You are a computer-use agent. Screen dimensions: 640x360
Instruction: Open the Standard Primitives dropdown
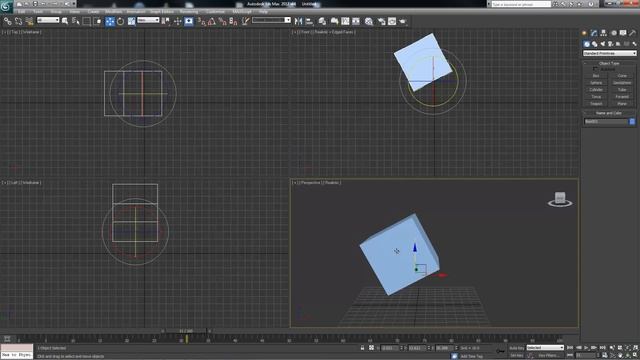tap(609, 53)
